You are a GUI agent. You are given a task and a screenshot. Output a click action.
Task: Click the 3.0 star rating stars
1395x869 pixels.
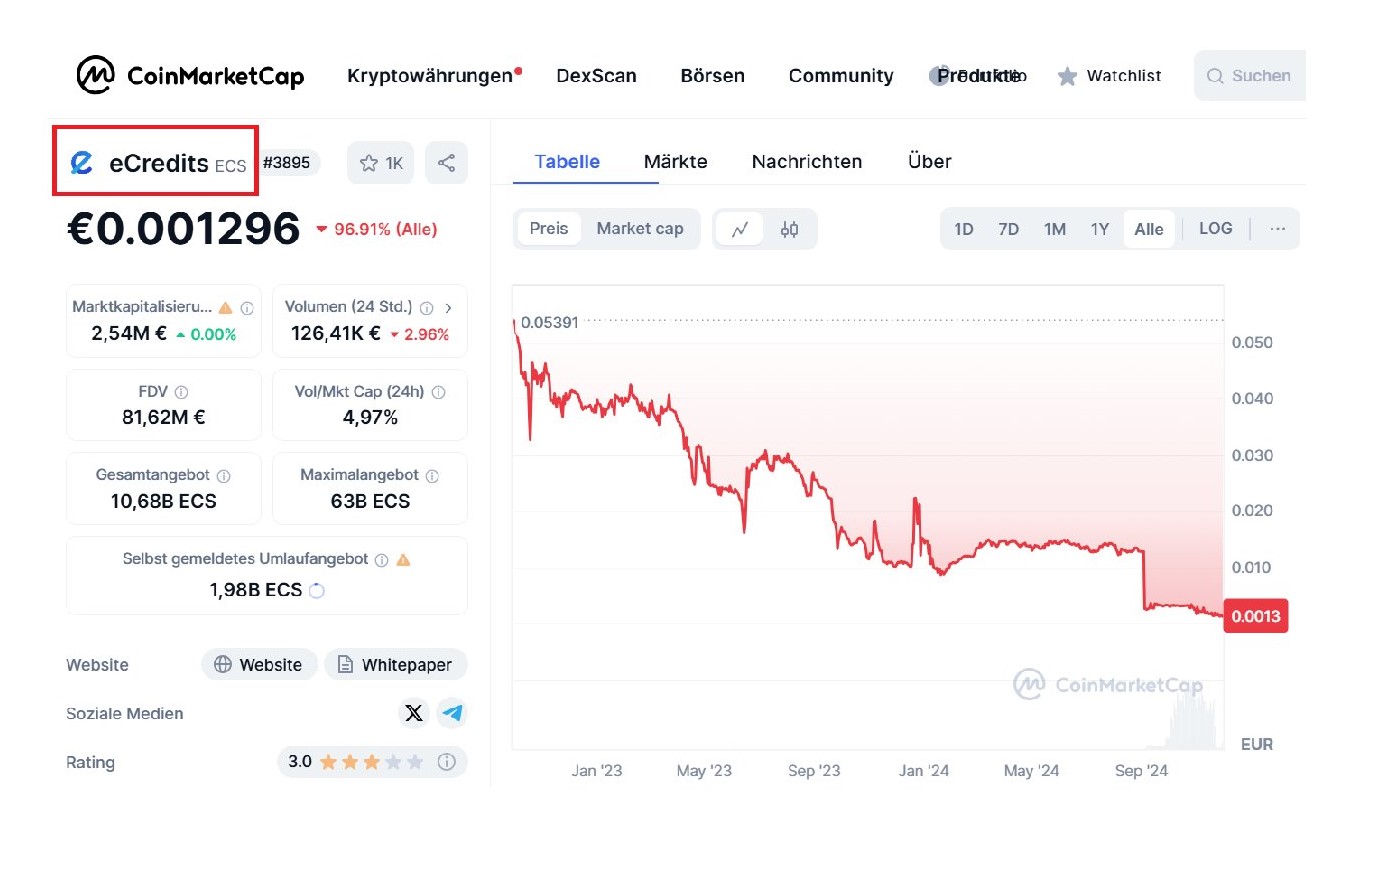tap(371, 762)
